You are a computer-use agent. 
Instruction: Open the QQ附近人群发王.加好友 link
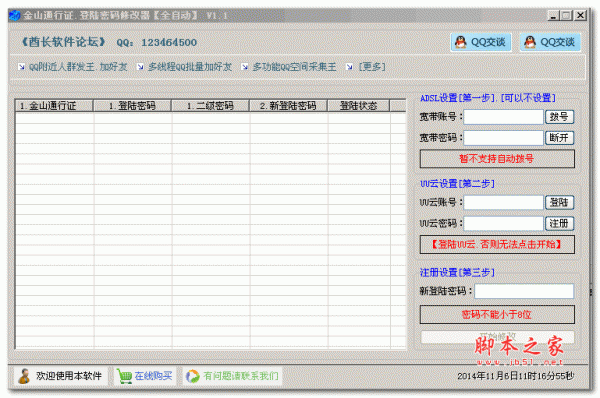pos(78,67)
